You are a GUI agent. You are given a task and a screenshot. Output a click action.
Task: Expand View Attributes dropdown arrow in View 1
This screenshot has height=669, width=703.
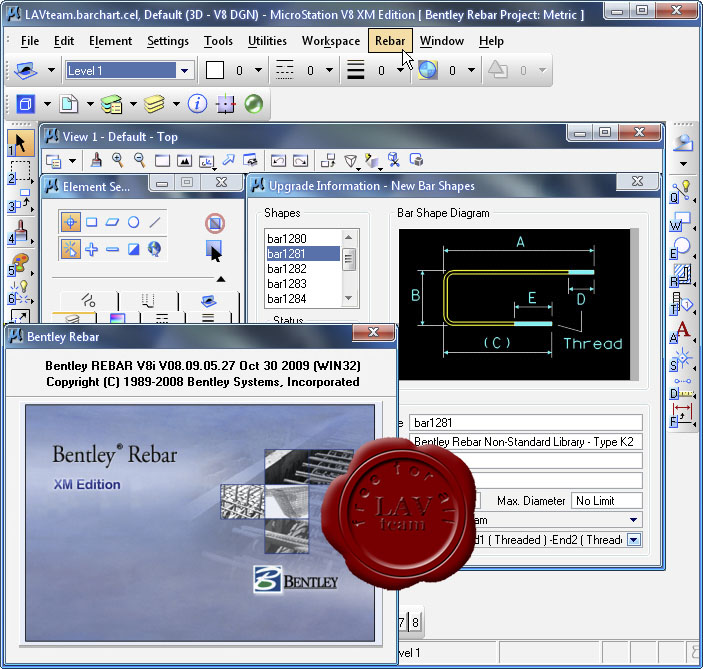(72, 161)
